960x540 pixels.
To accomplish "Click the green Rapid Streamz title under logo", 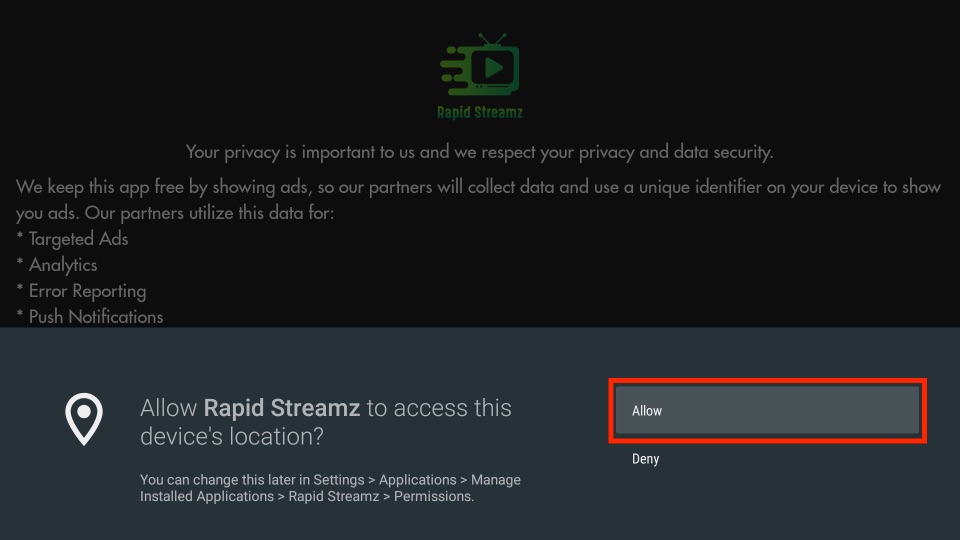I will [x=480, y=113].
